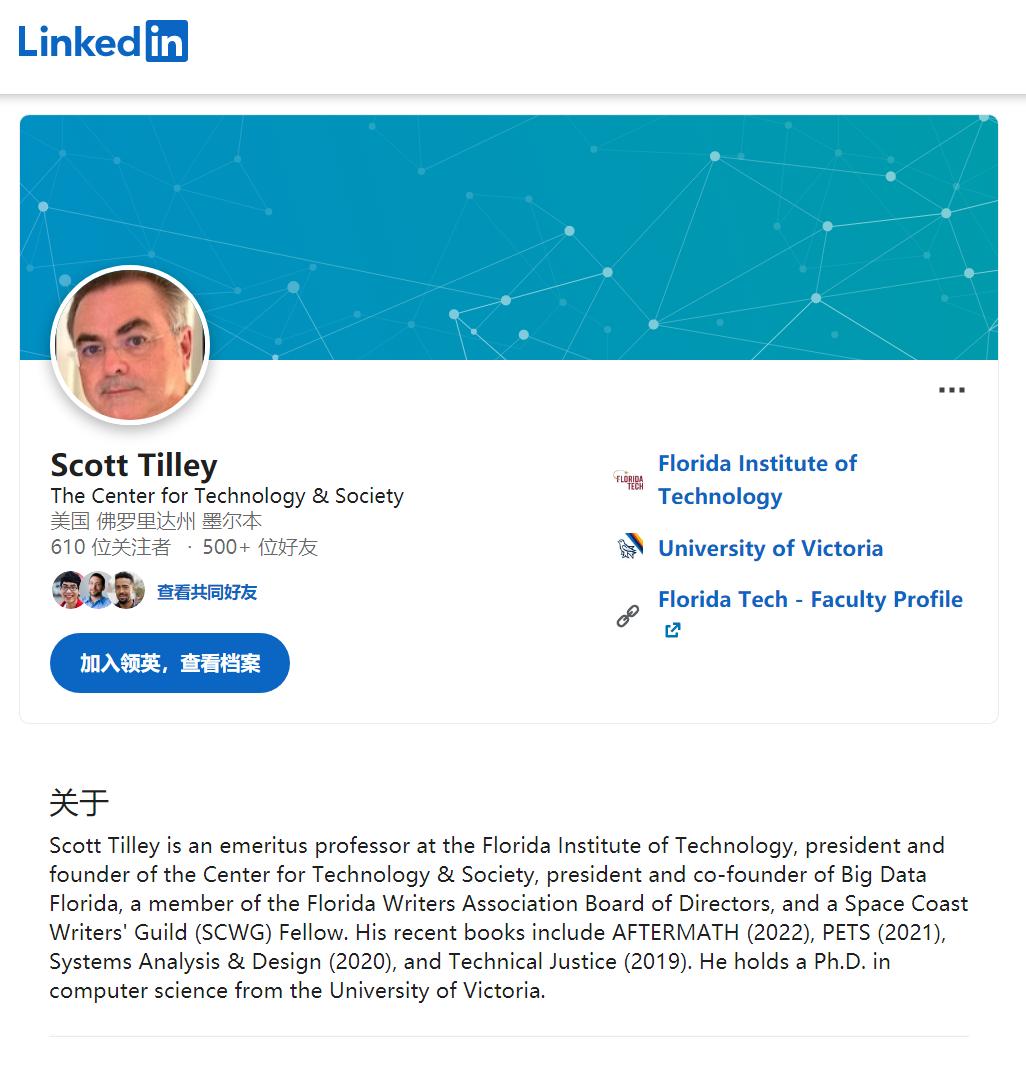Click the chain link icon

pyautogui.click(x=628, y=616)
